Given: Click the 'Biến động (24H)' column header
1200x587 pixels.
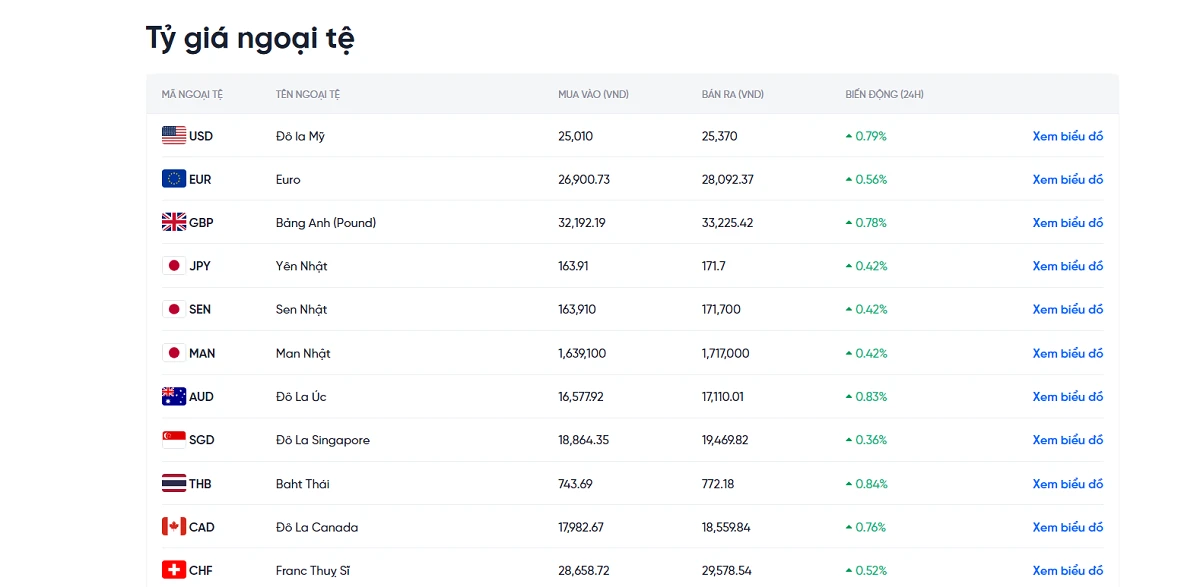Looking at the screenshot, I should click(884, 94).
